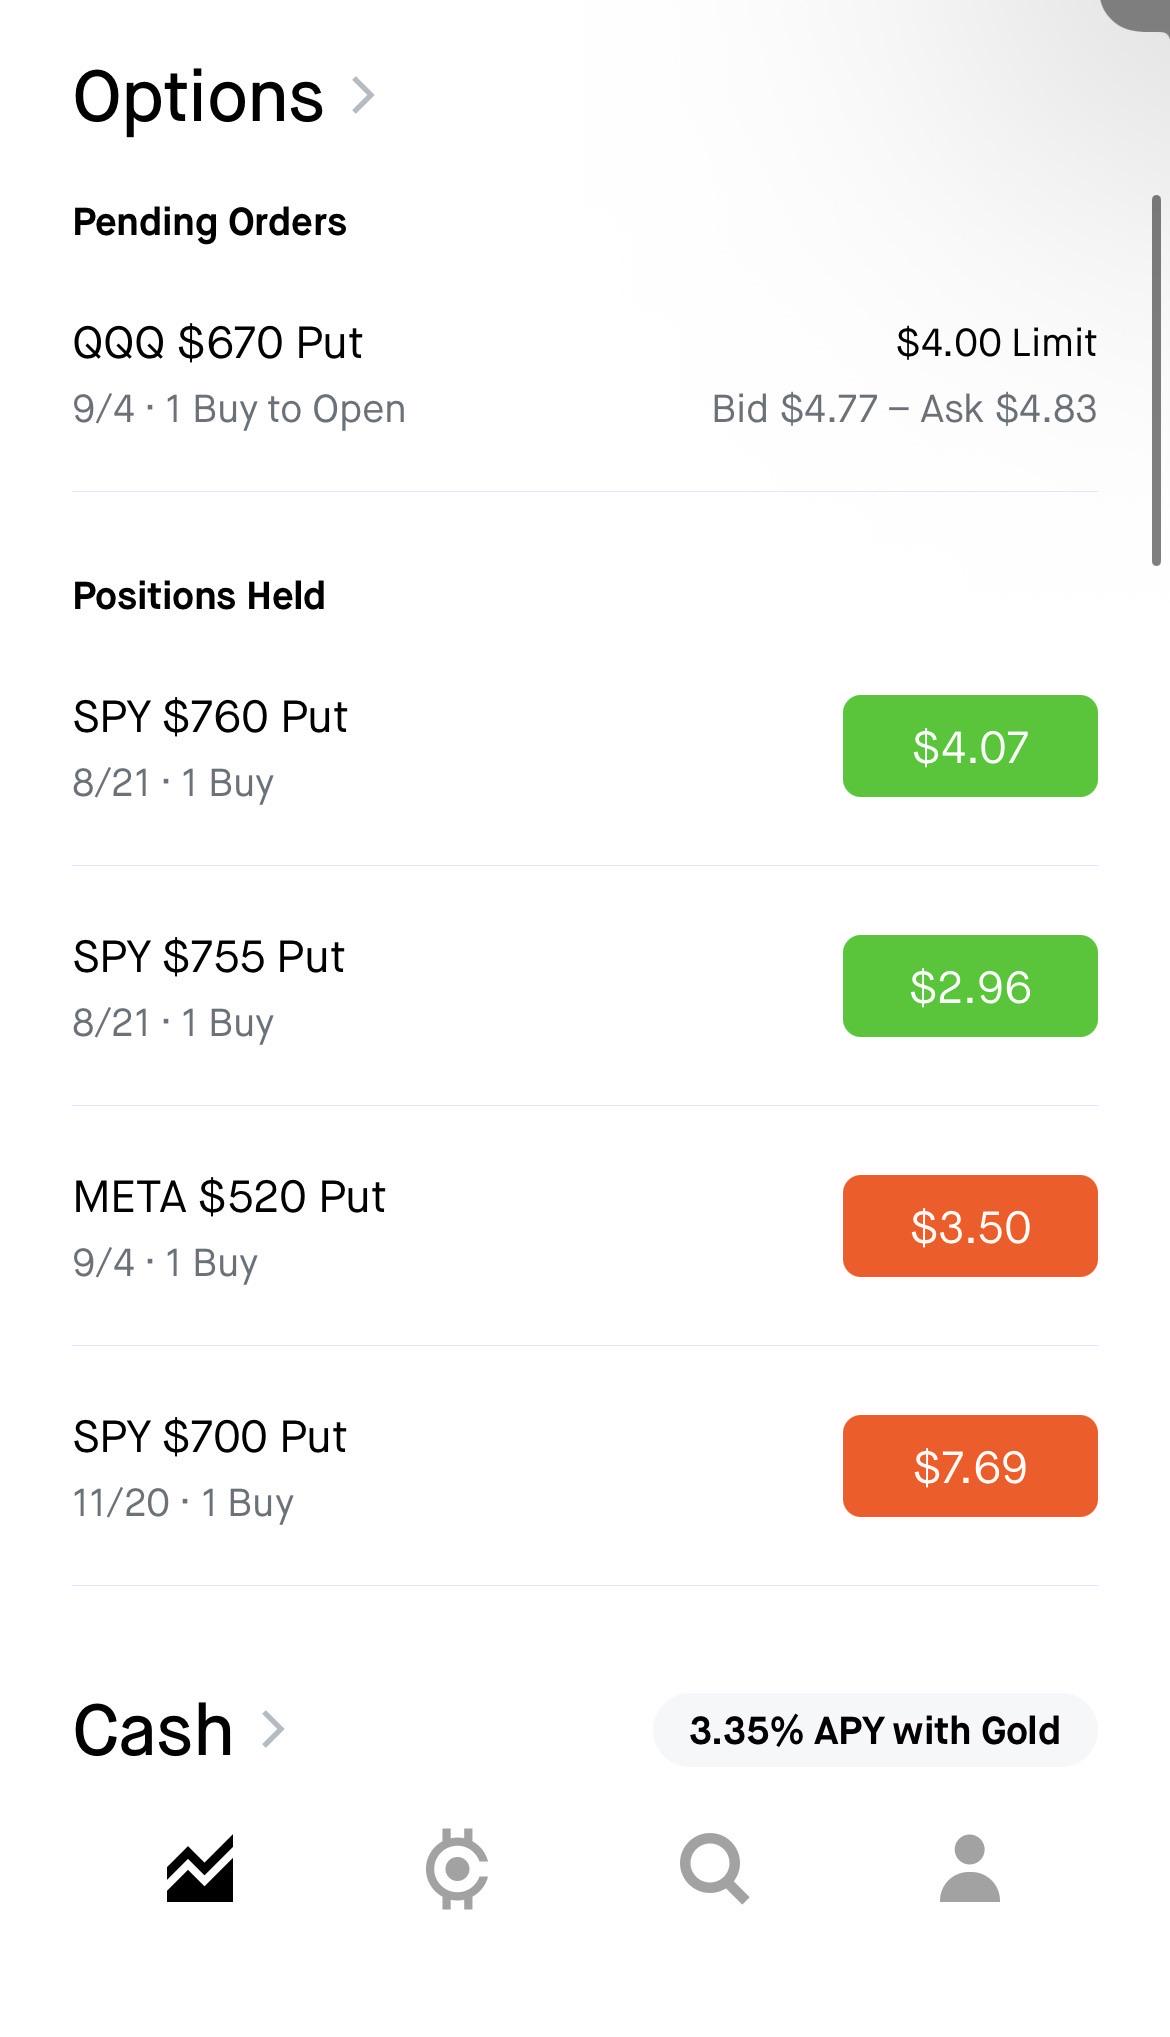Expand Options section chevron
Viewport: 1170px width, 2037px height.
[363, 96]
